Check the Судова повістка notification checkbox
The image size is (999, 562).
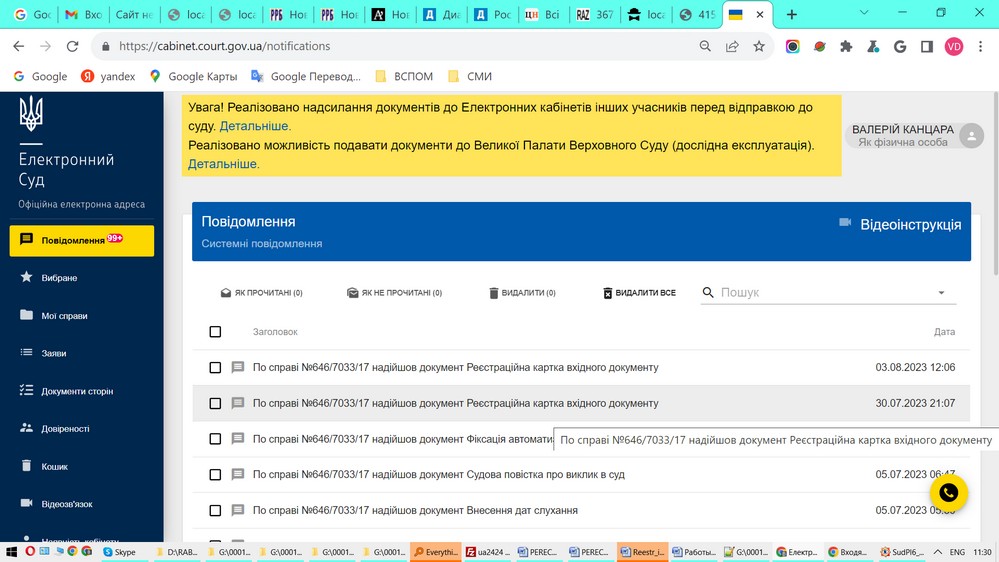[215, 475]
